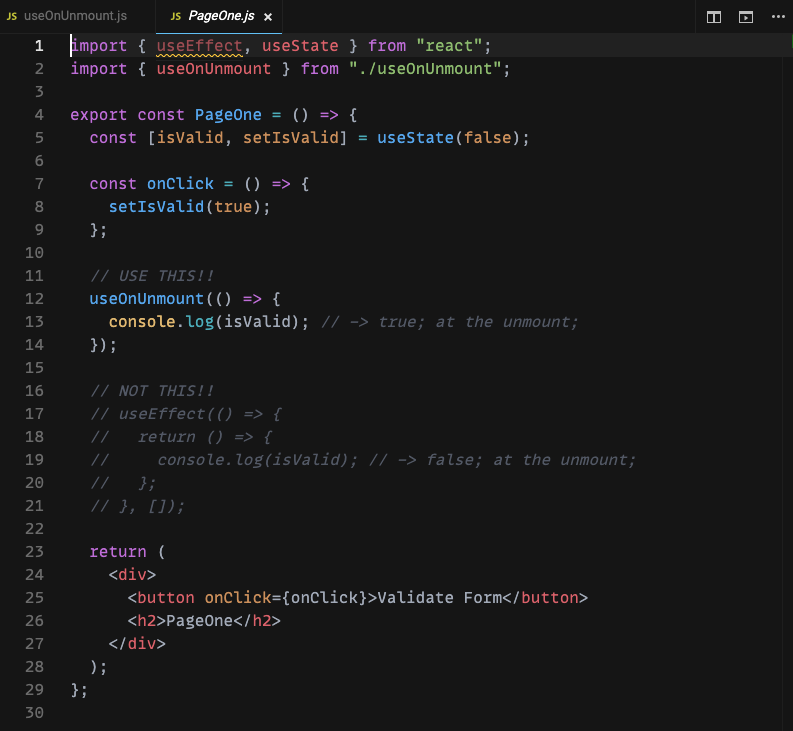Switch to the useOnUnmount.js tab
This screenshot has width=793, height=731.
(x=74, y=17)
